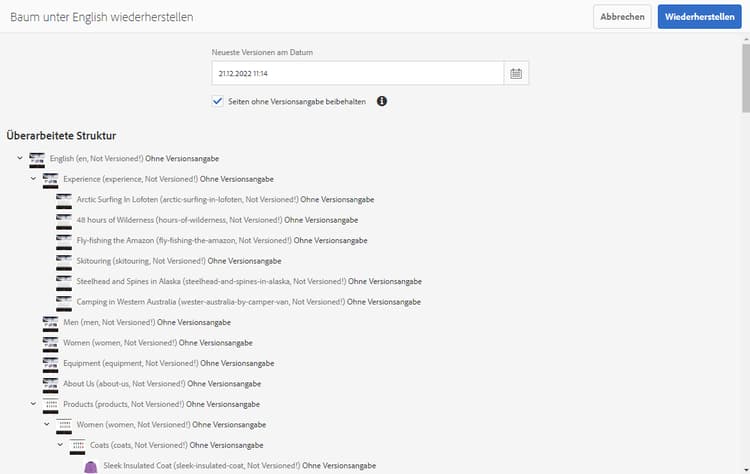Screen dimensions: 750x474
Task: Click the Wiederherstellen button
Action: click(x=699, y=17)
